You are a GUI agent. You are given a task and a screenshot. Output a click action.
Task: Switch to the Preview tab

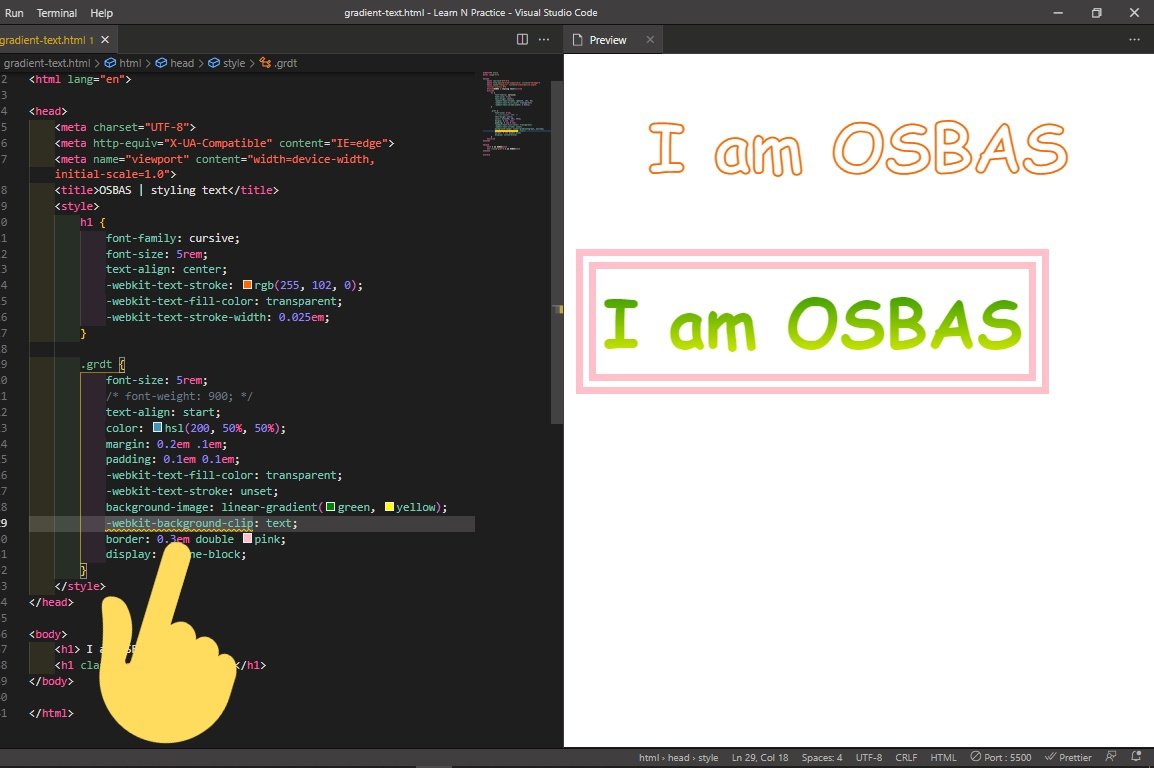pos(607,40)
